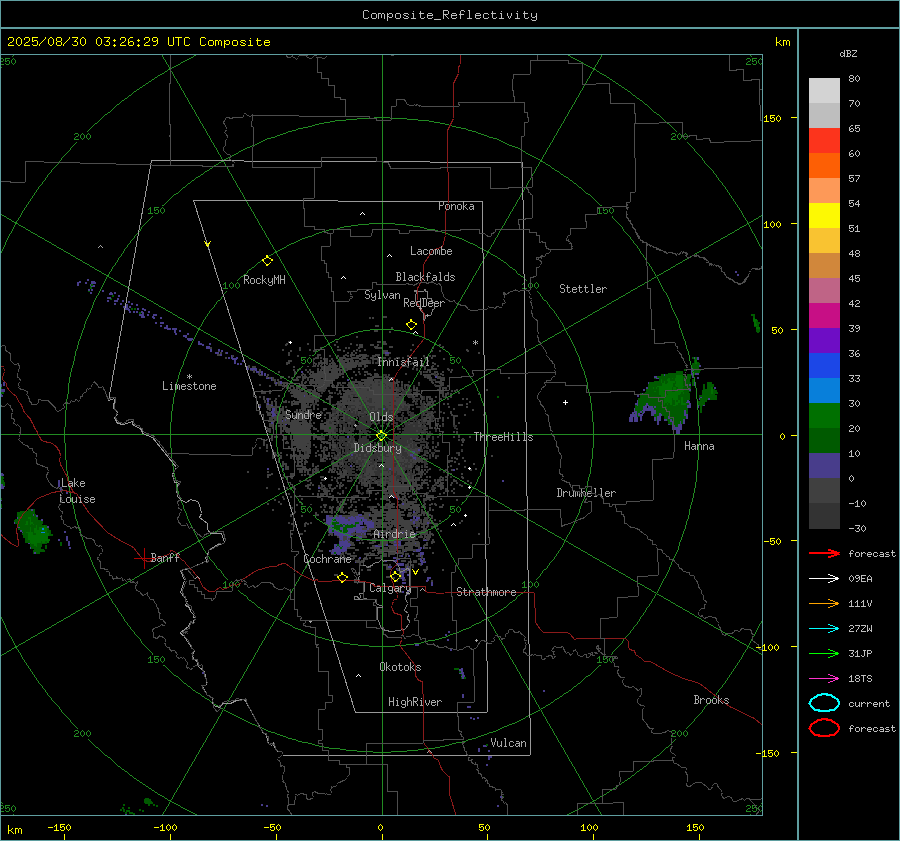This screenshot has width=900, height=841.
Task: Click the red swatch in the dBZ scale
Action: coord(824,141)
